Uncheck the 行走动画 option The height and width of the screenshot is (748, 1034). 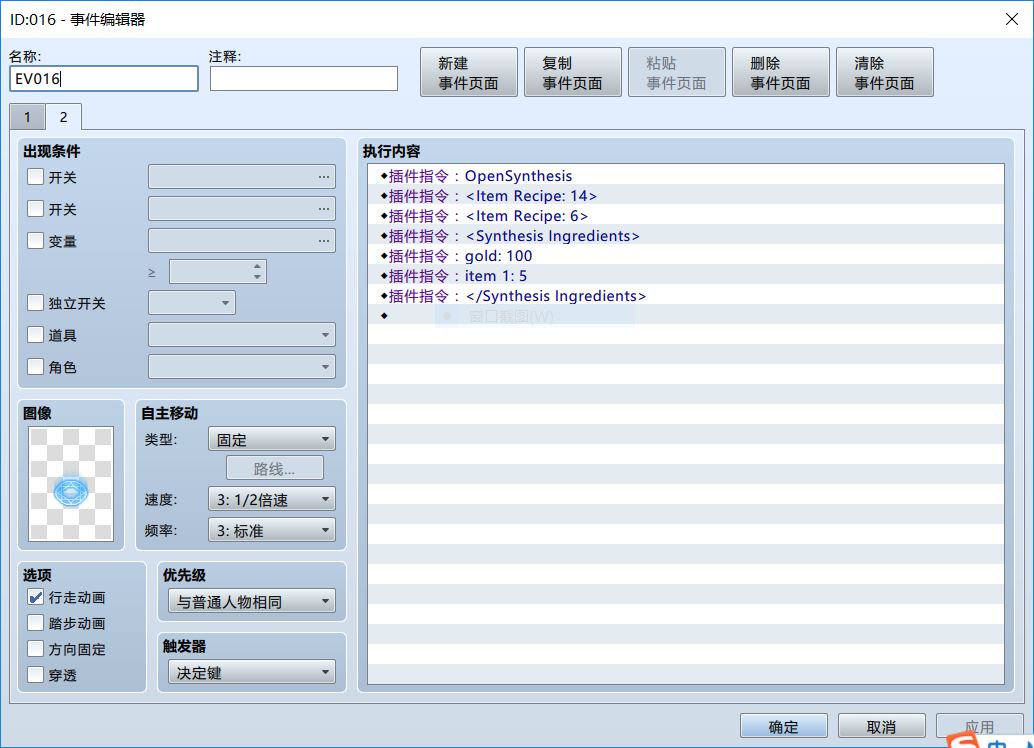click(36, 597)
